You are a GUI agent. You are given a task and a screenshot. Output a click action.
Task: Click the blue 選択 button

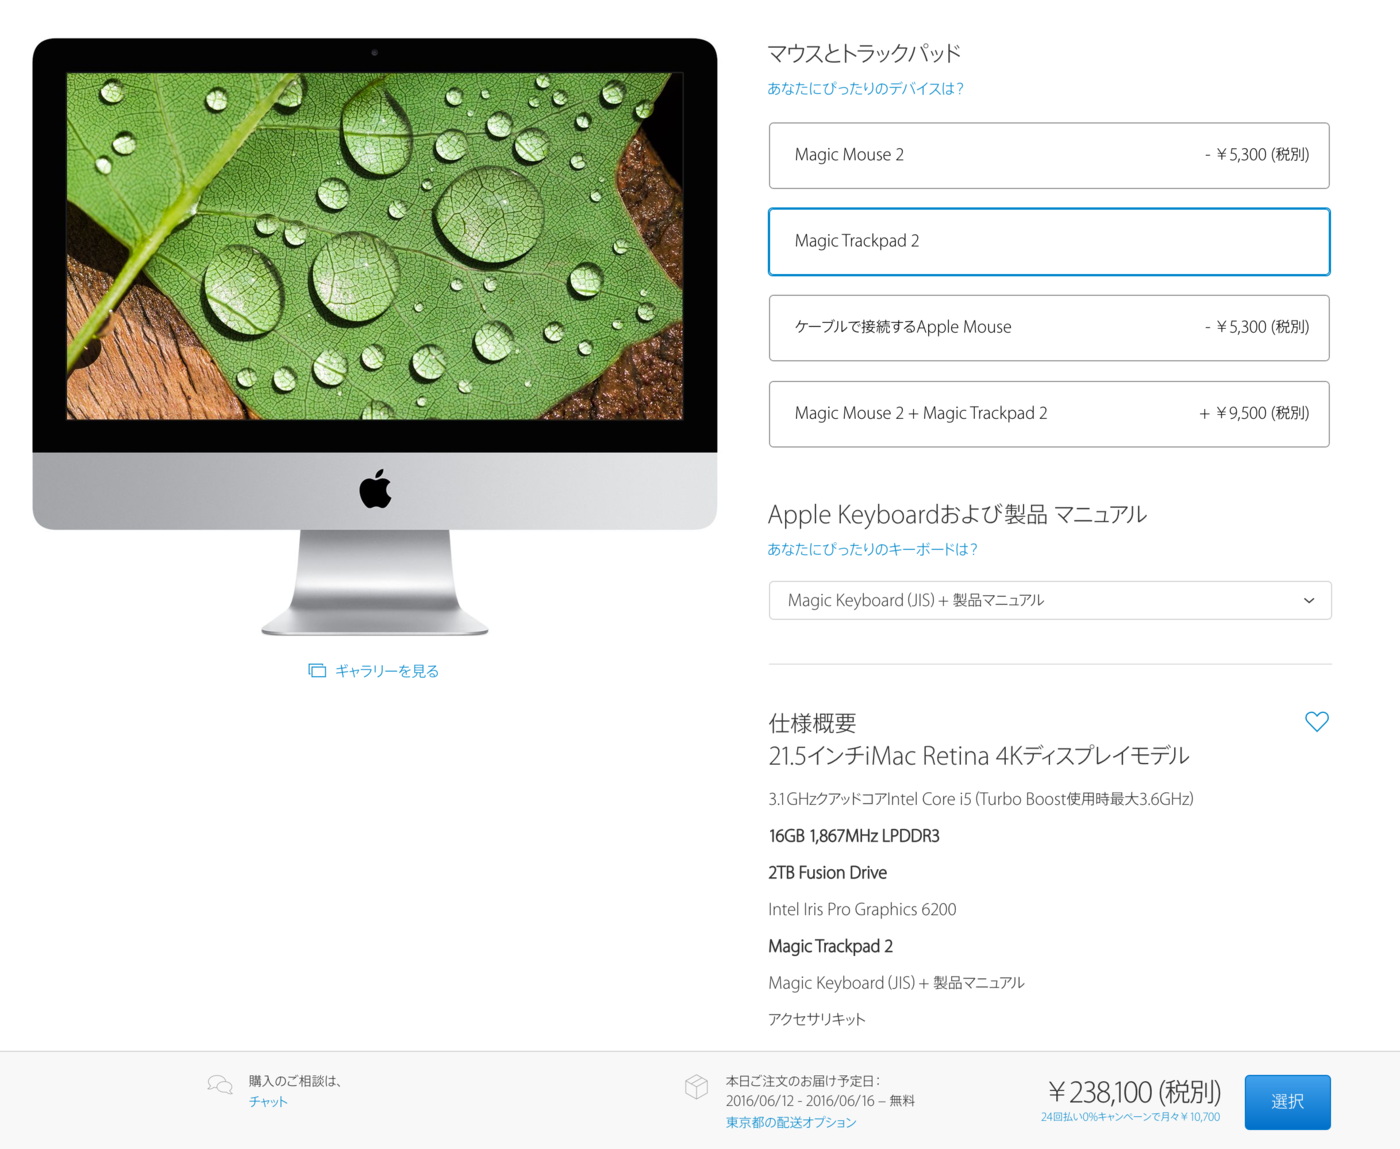(1287, 1102)
